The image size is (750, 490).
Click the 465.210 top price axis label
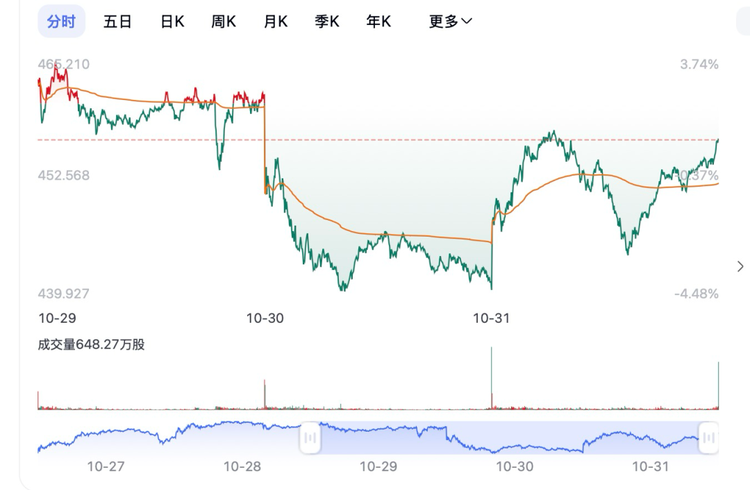[x=63, y=64]
